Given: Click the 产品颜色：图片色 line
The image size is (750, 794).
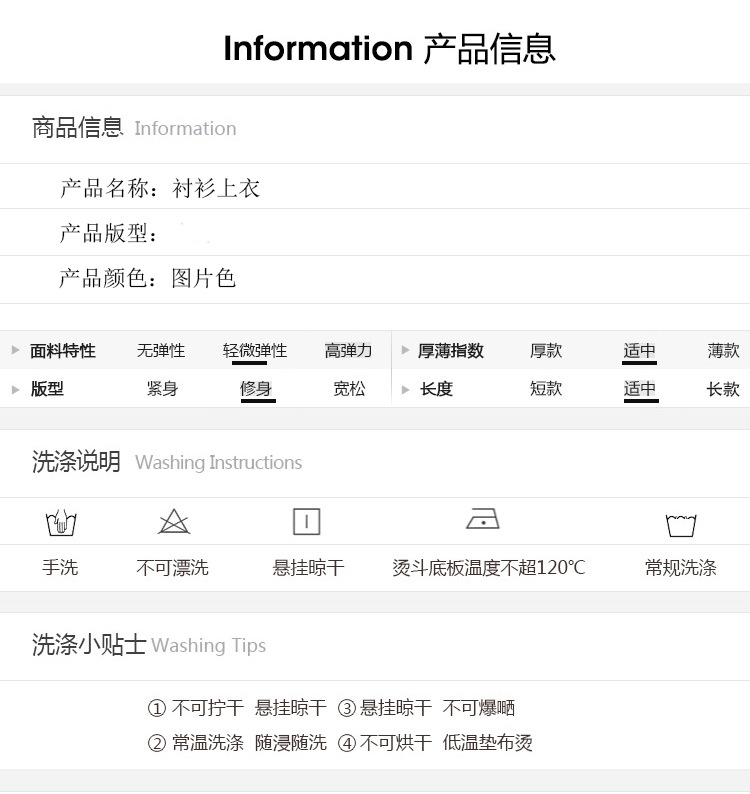Looking at the screenshot, I should [147, 278].
